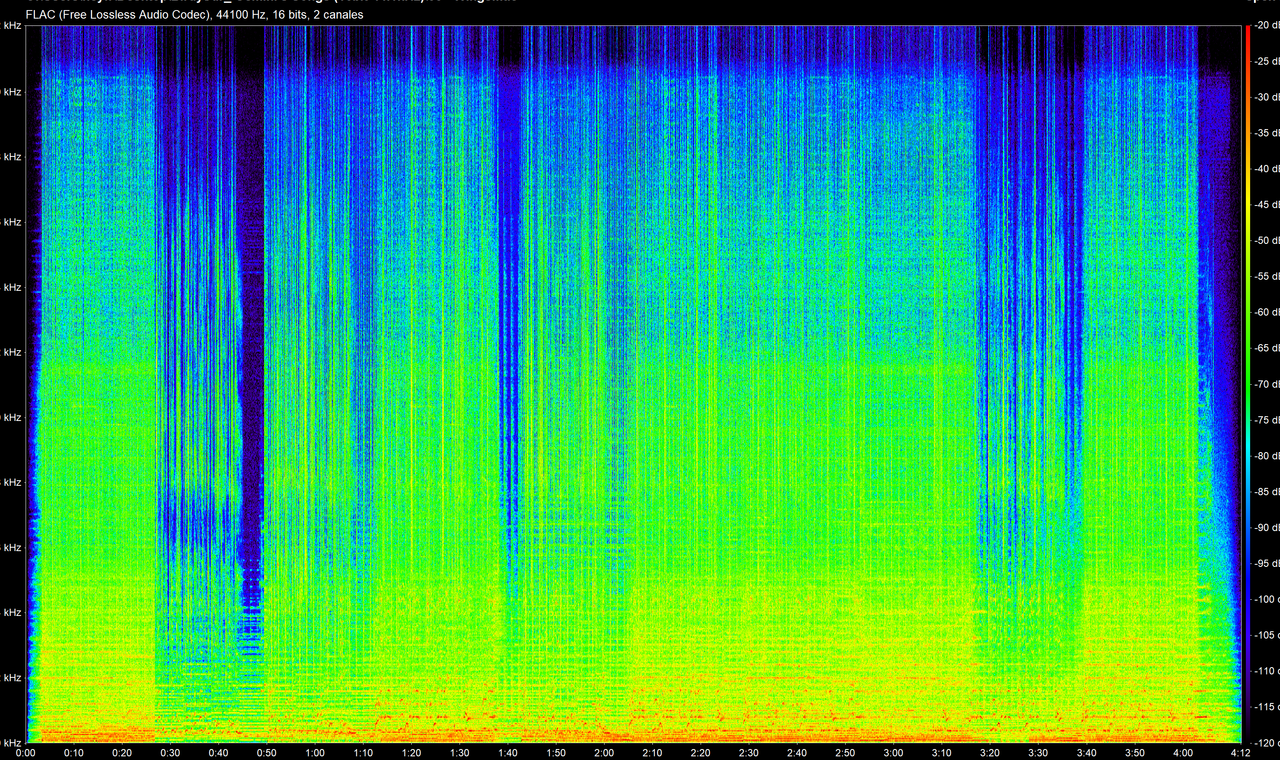This screenshot has height=760, width=1280.
Task: Click the 1:10 time axis label
Action: [363, 752]
